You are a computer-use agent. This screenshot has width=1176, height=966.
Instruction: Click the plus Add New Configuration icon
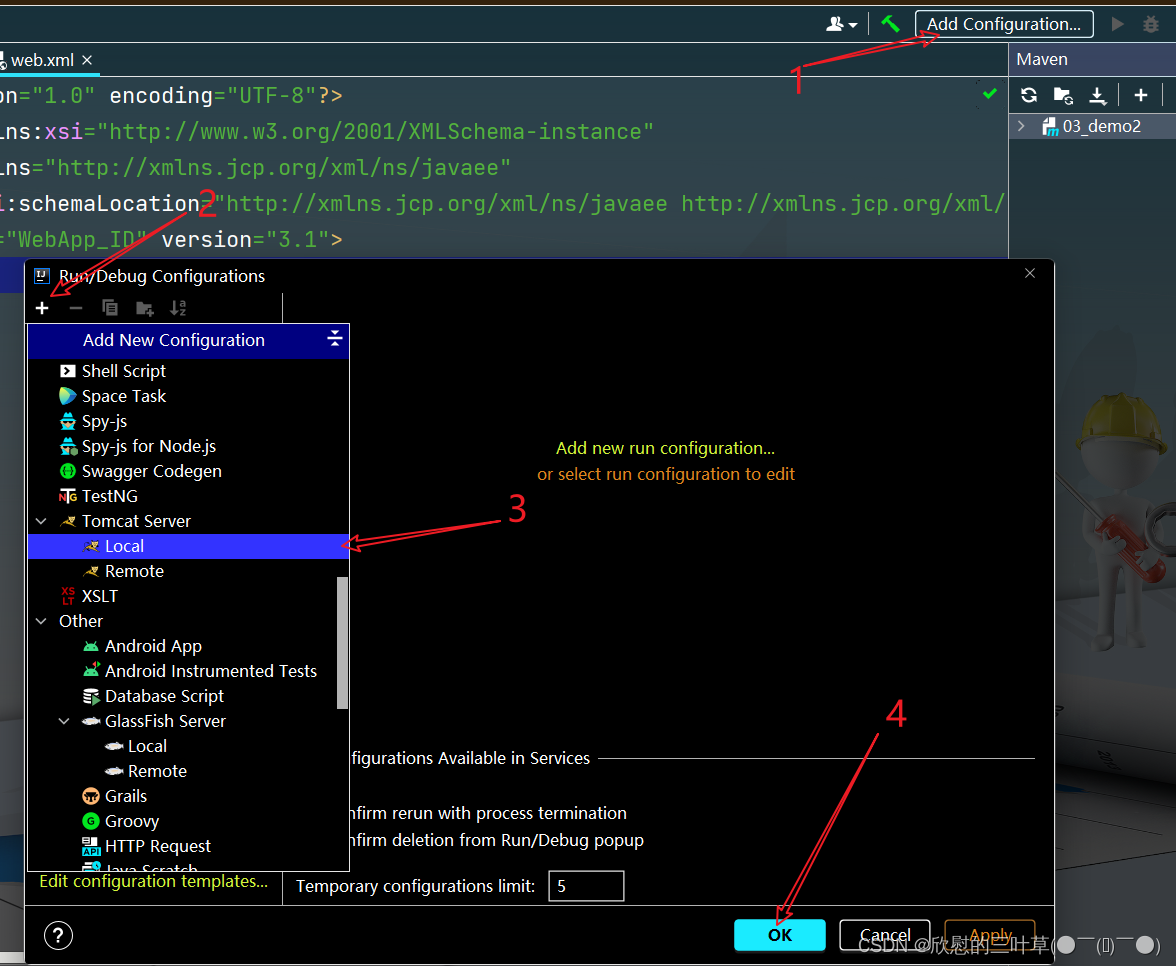(42, 308)
